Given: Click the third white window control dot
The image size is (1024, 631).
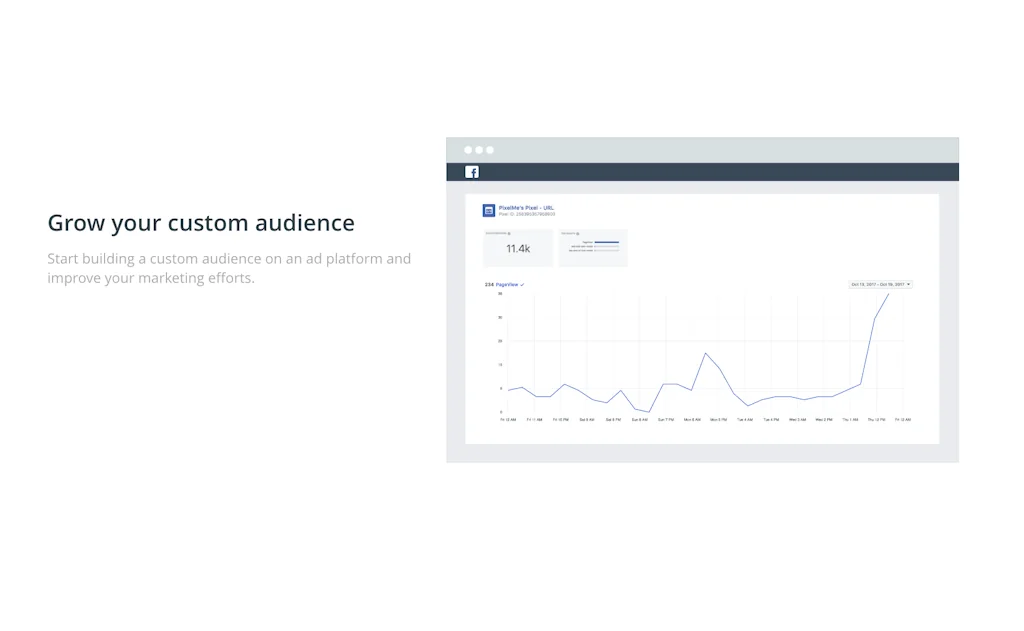Looking at the screenshot, I should (x=490, y=150).
